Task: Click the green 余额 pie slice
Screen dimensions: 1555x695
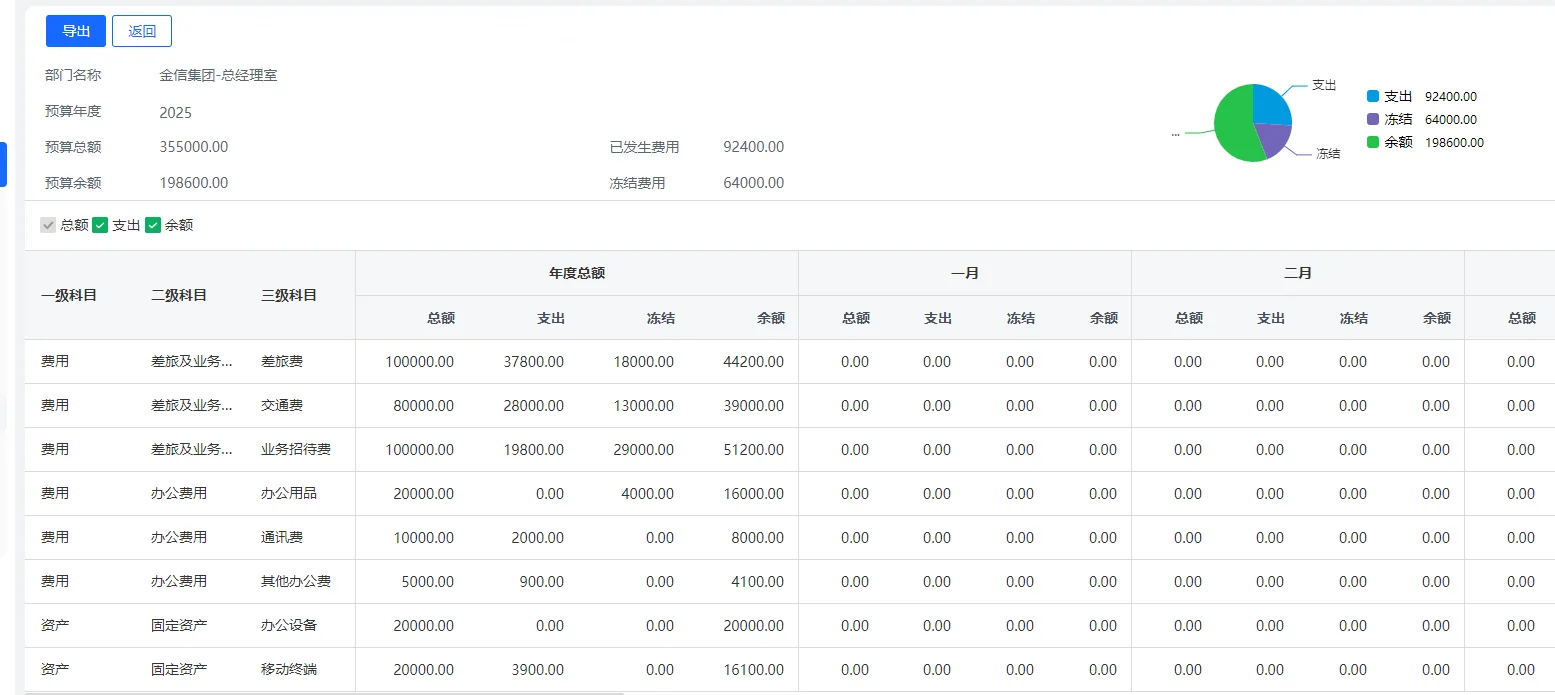Action: pyautogui.click(x=1232, y=125)
